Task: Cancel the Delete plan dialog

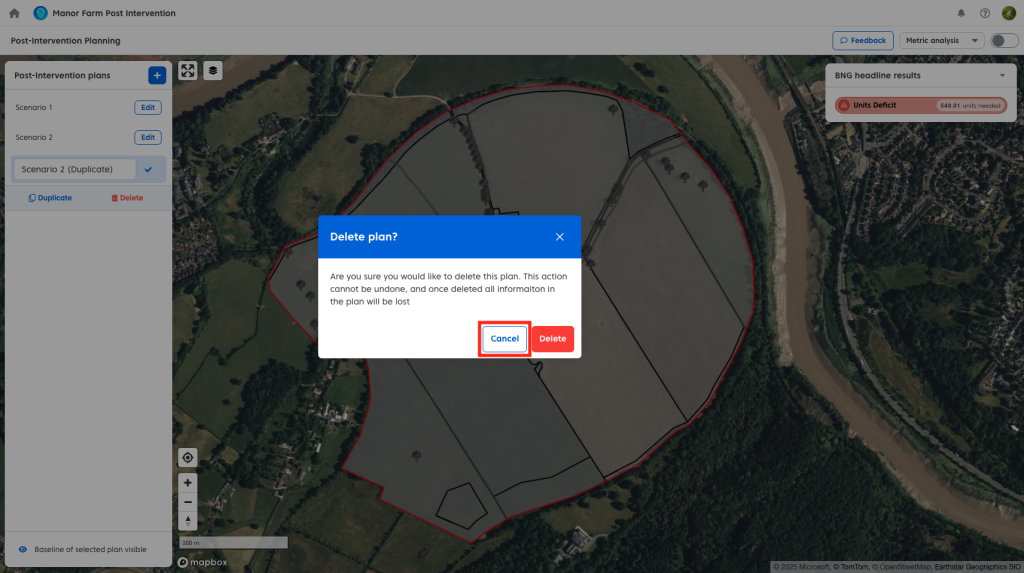Action: point(504,339)
